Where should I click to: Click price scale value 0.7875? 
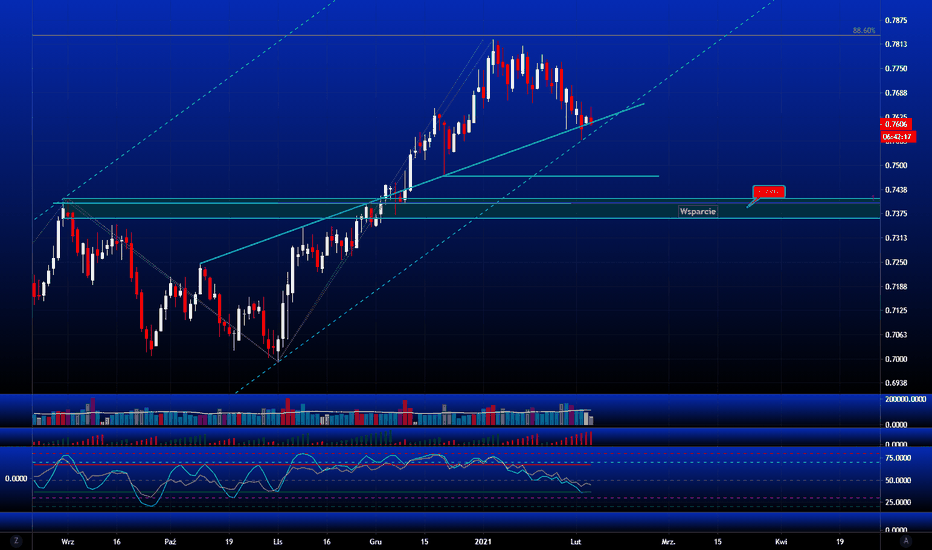[x=896, y=20]
